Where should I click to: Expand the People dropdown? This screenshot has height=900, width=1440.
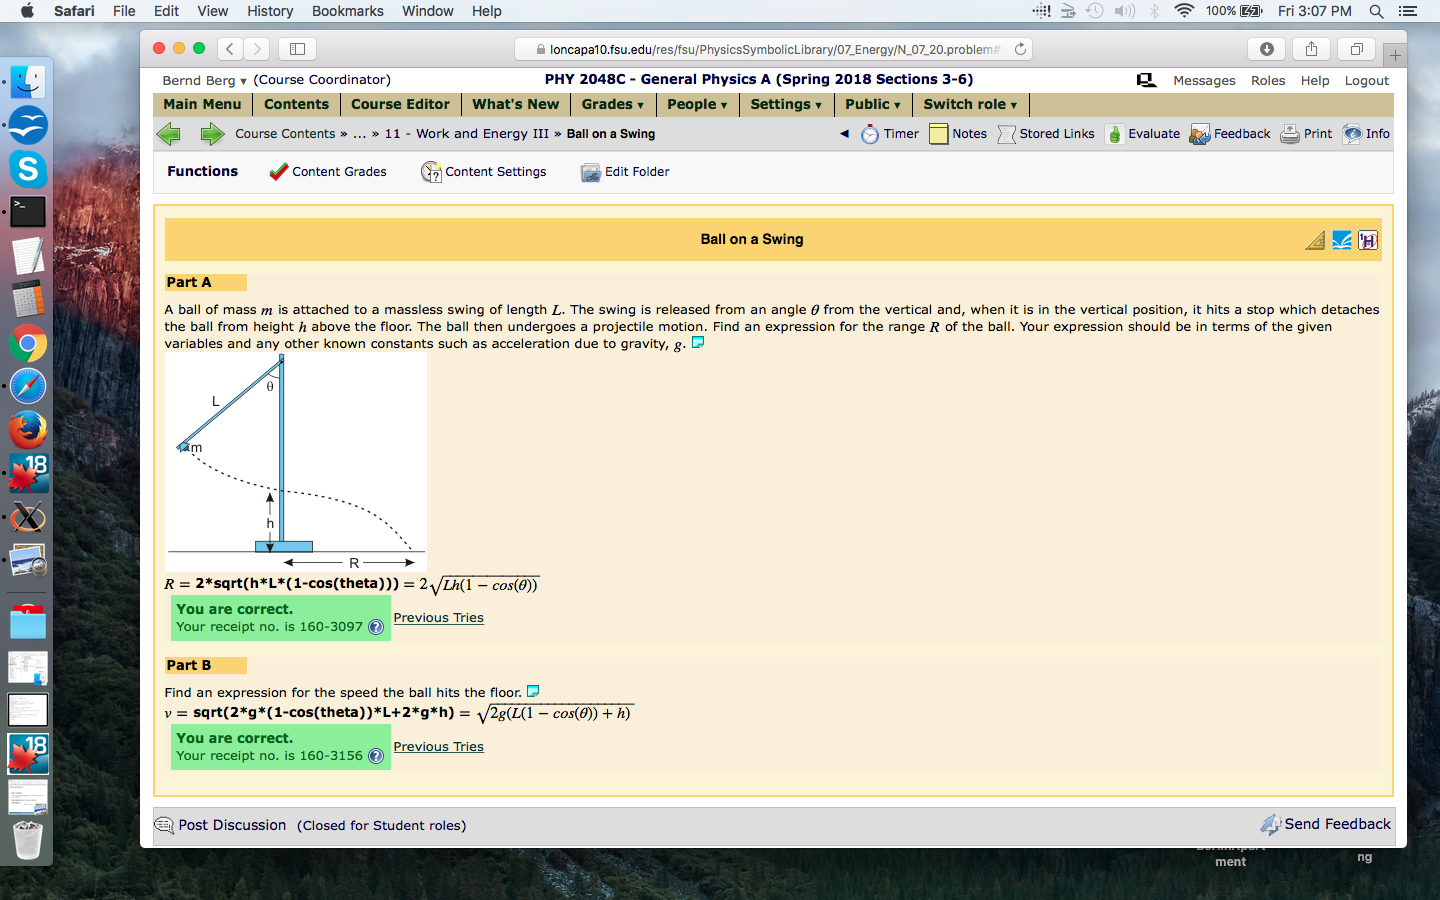pyautogui.click(x=697, y=104)
